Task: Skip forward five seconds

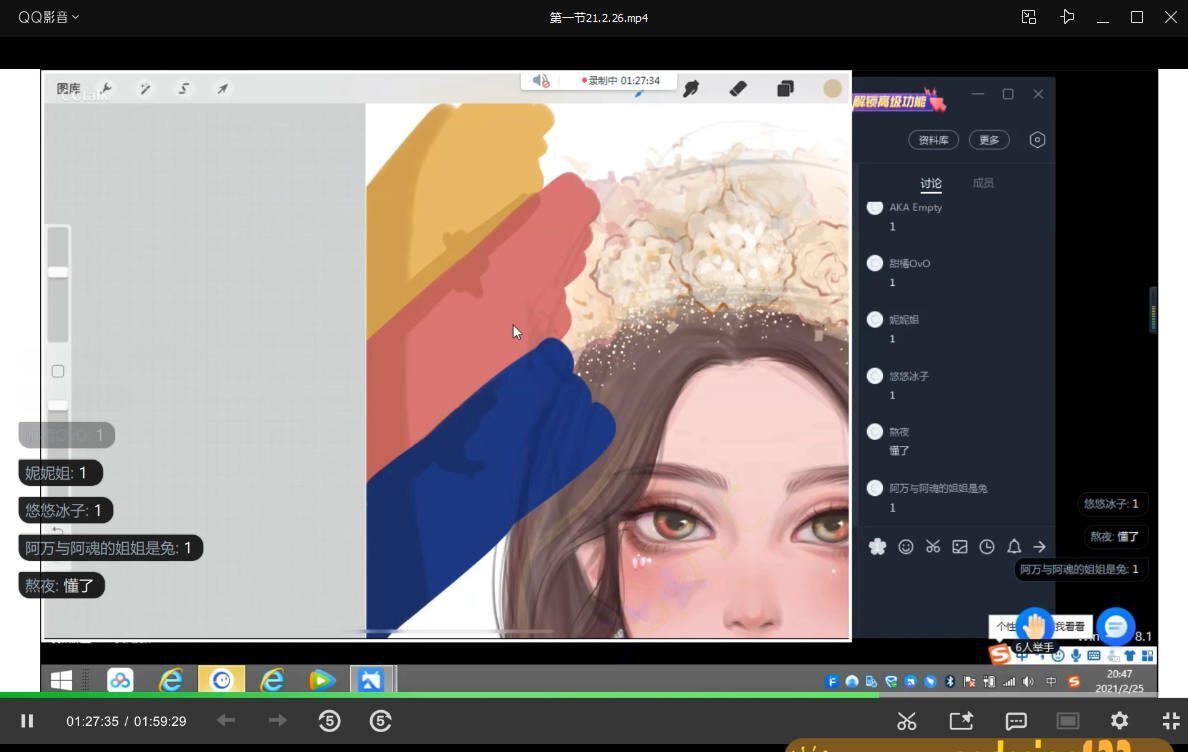Action: click(x=380, y=721)
